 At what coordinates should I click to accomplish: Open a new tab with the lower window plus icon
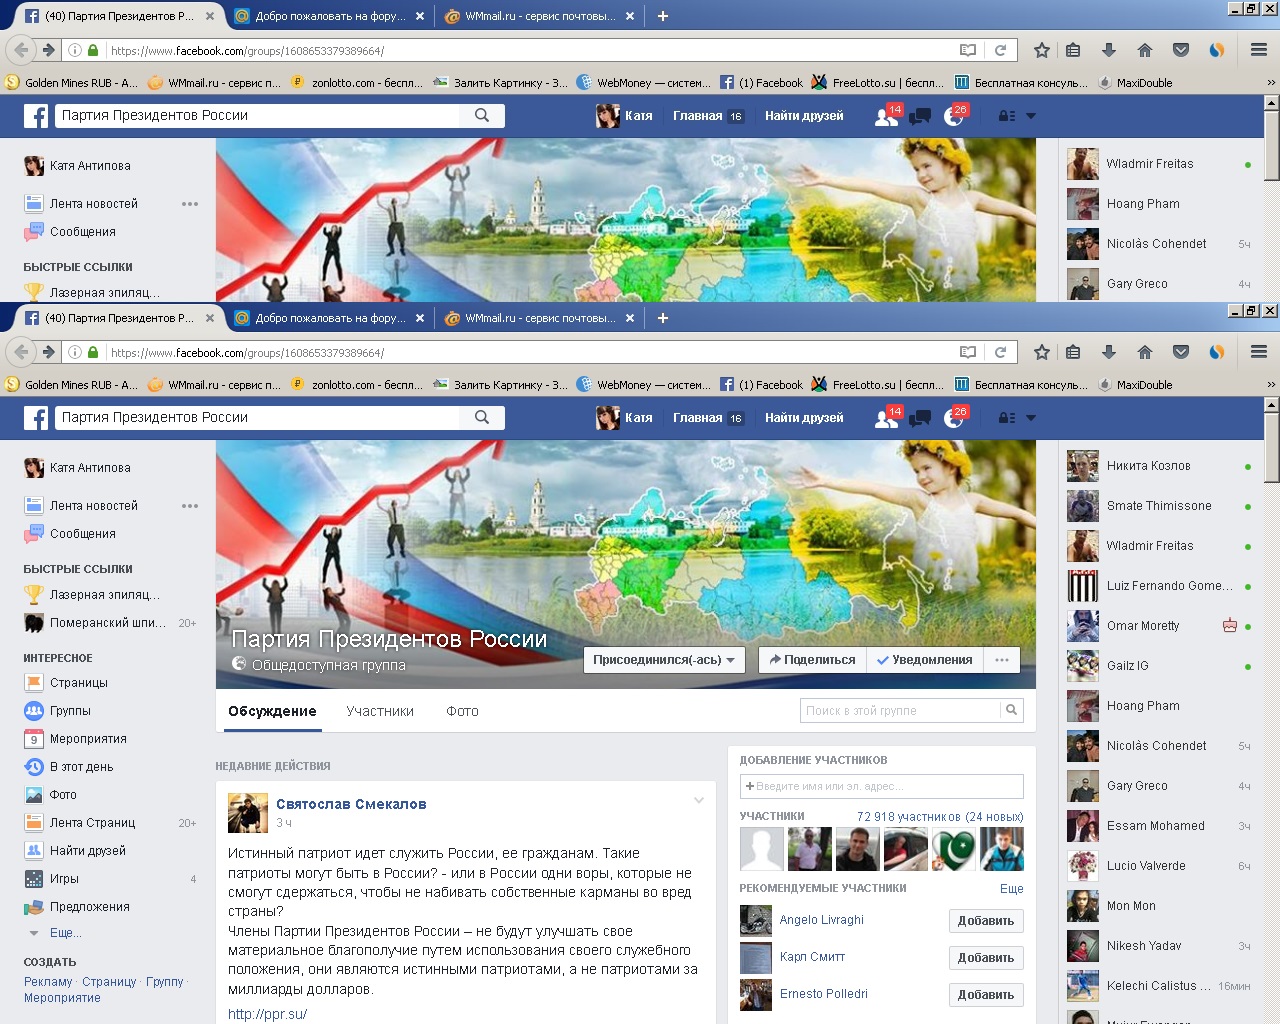pyautogui.click(x=662, y=318)
